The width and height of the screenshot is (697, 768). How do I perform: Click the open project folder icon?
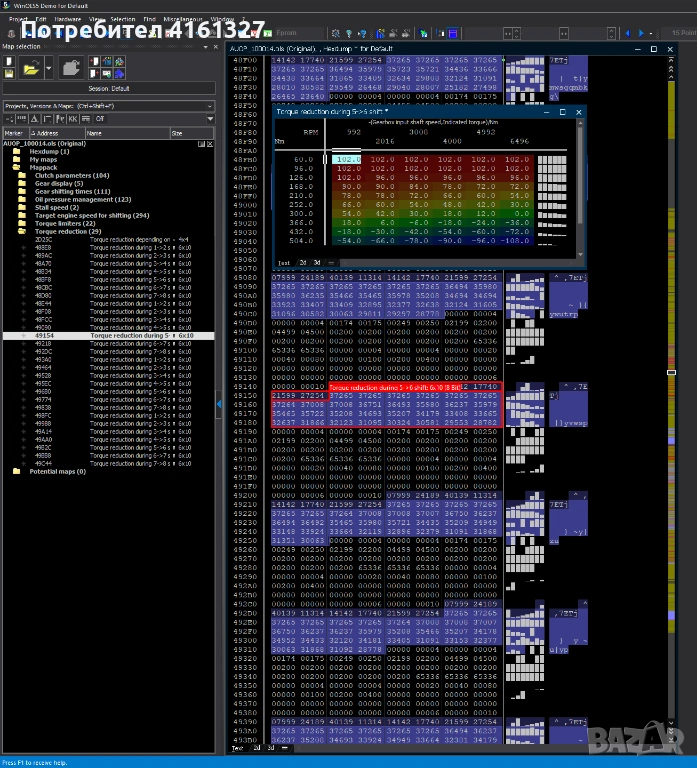[31, 68]
